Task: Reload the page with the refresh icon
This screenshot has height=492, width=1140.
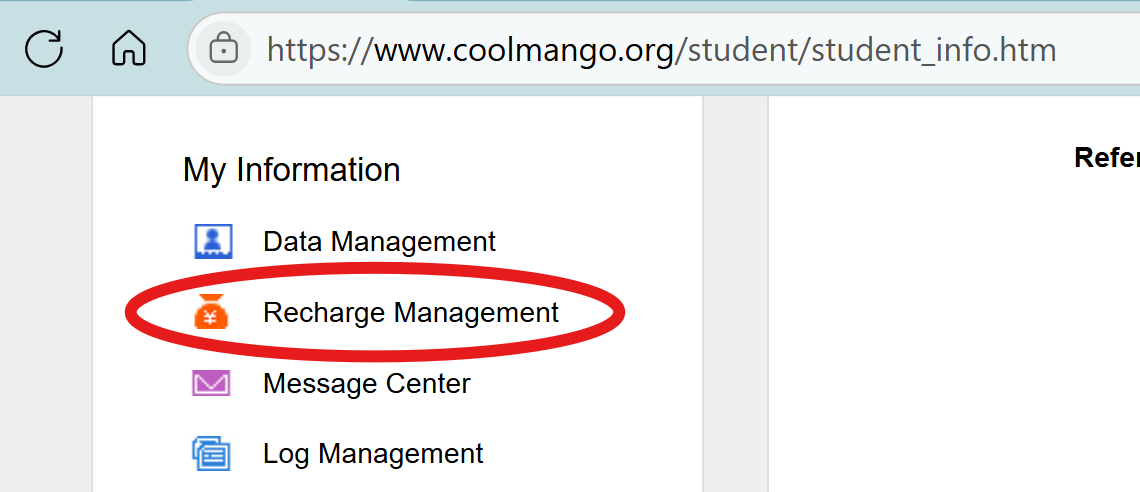Action: point(44,49)
